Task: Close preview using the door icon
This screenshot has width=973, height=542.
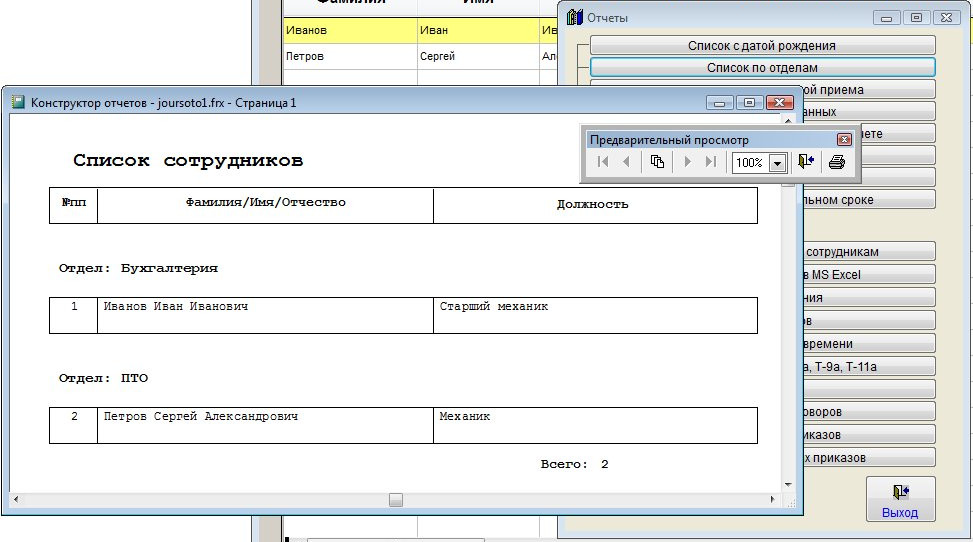Action: click(x=806, y=162)
